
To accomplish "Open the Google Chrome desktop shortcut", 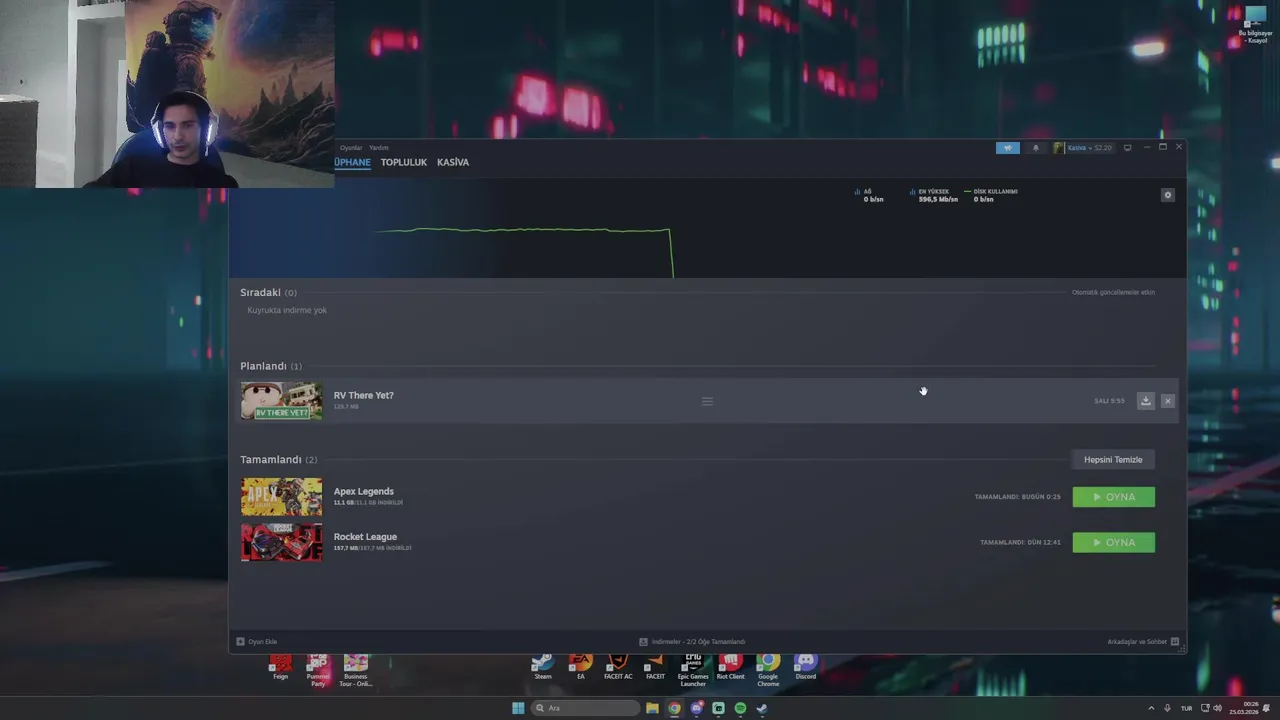I will click(768, 670).
